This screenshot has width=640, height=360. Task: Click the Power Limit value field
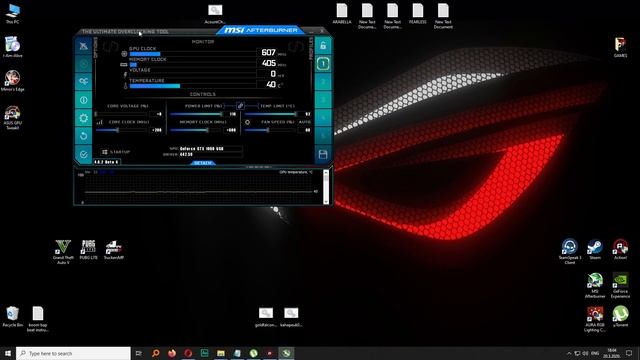[x=231, y=114]
